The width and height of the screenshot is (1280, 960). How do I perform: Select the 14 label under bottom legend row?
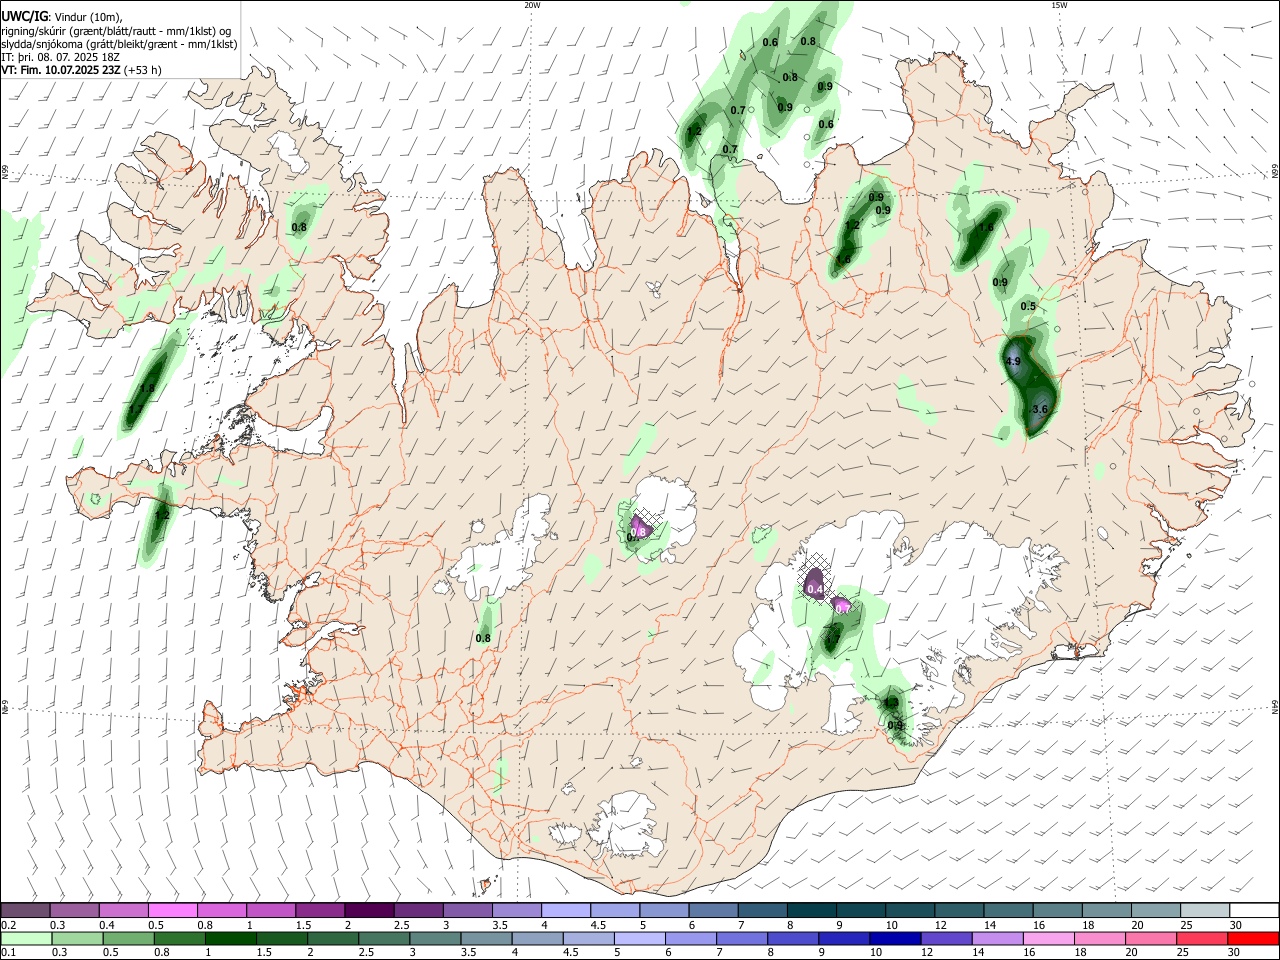[978, 954]
